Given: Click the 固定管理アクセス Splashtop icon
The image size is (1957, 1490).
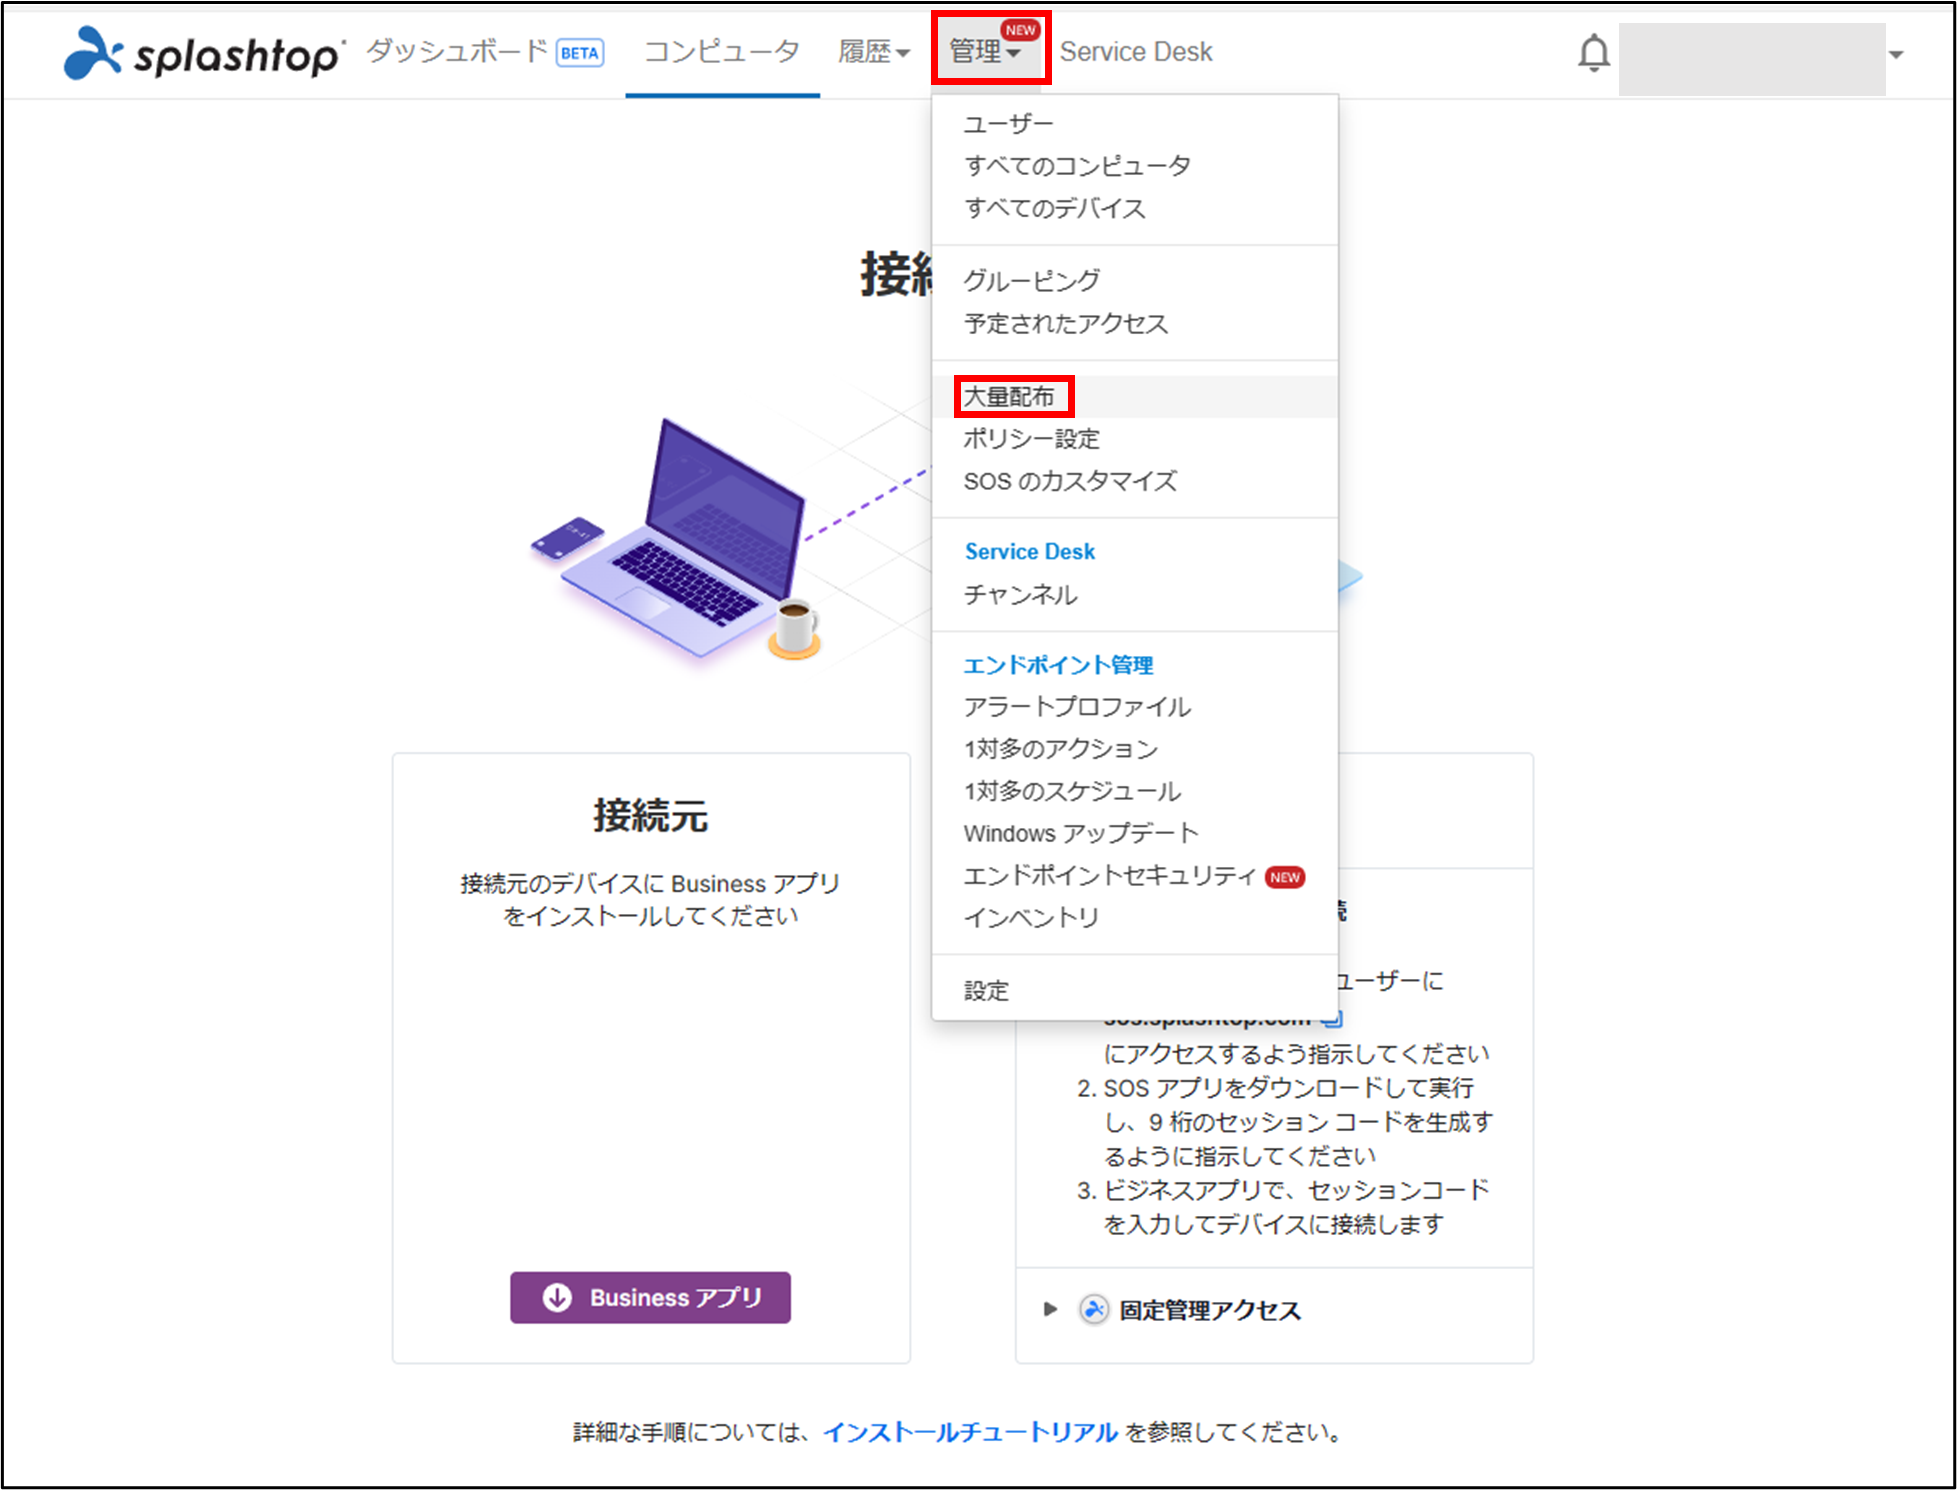Looking at the screenshot, I should tap(1094, 1309).
